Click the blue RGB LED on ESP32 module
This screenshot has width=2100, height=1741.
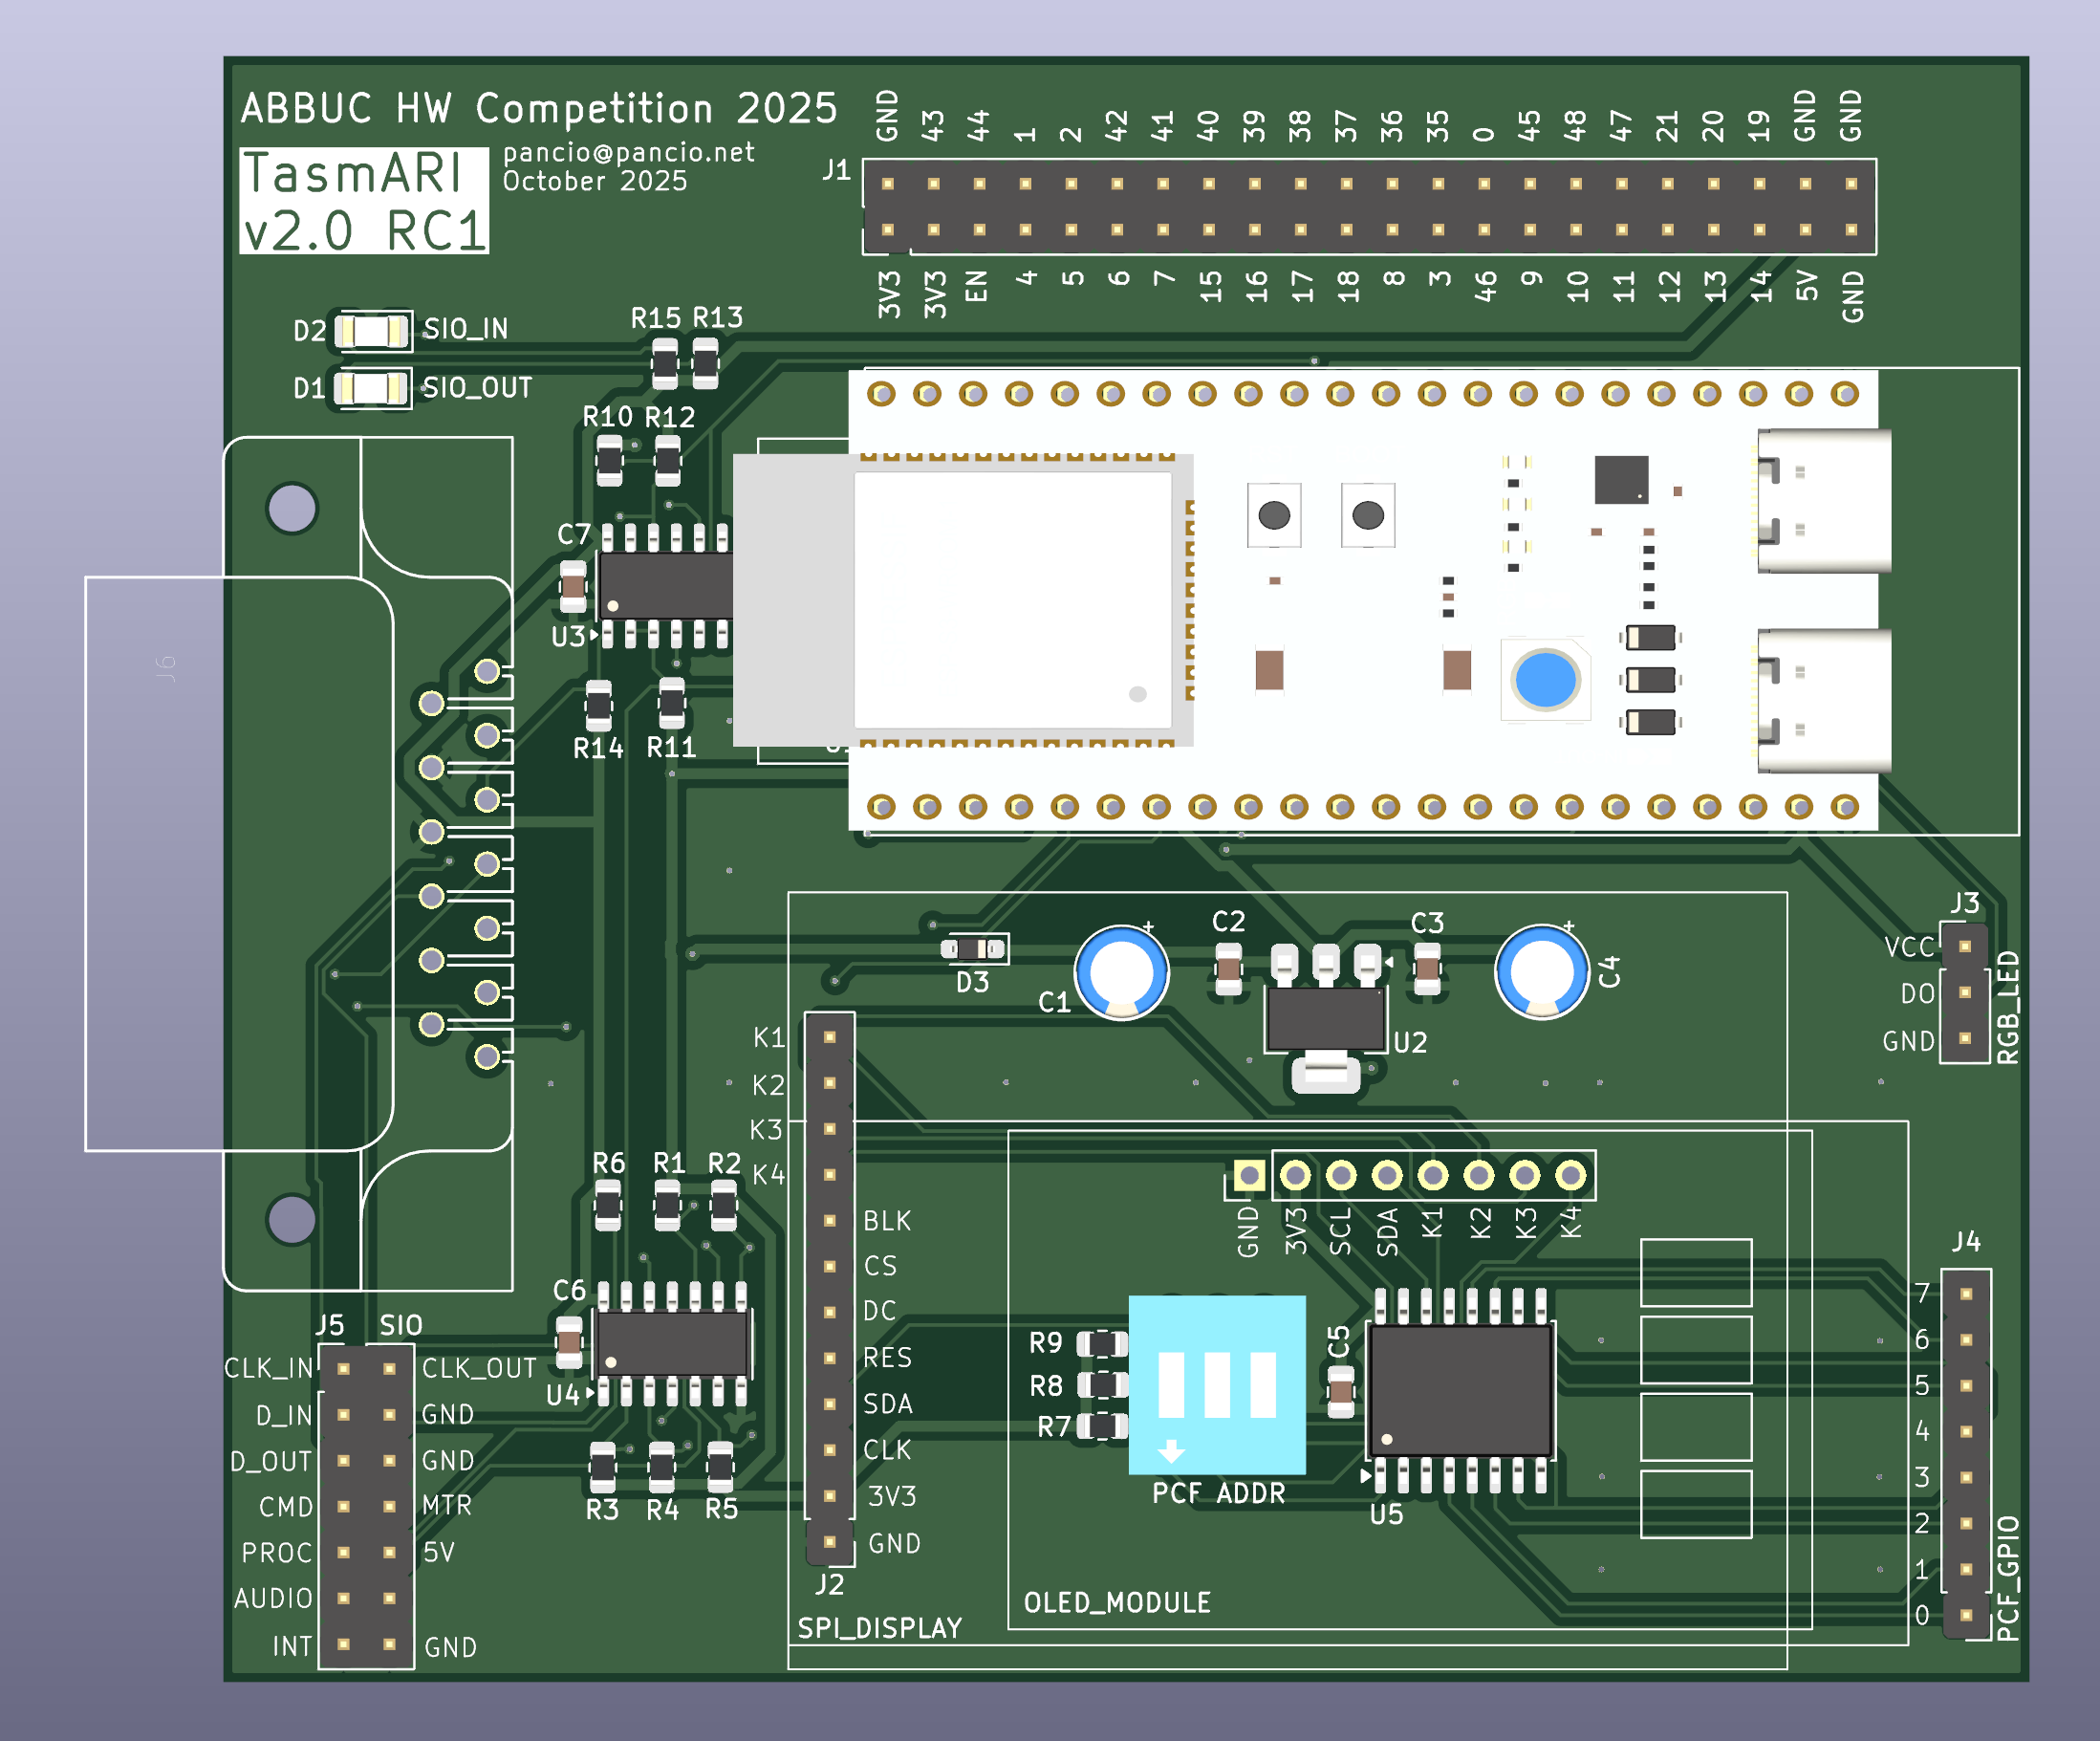(1545, 680)
